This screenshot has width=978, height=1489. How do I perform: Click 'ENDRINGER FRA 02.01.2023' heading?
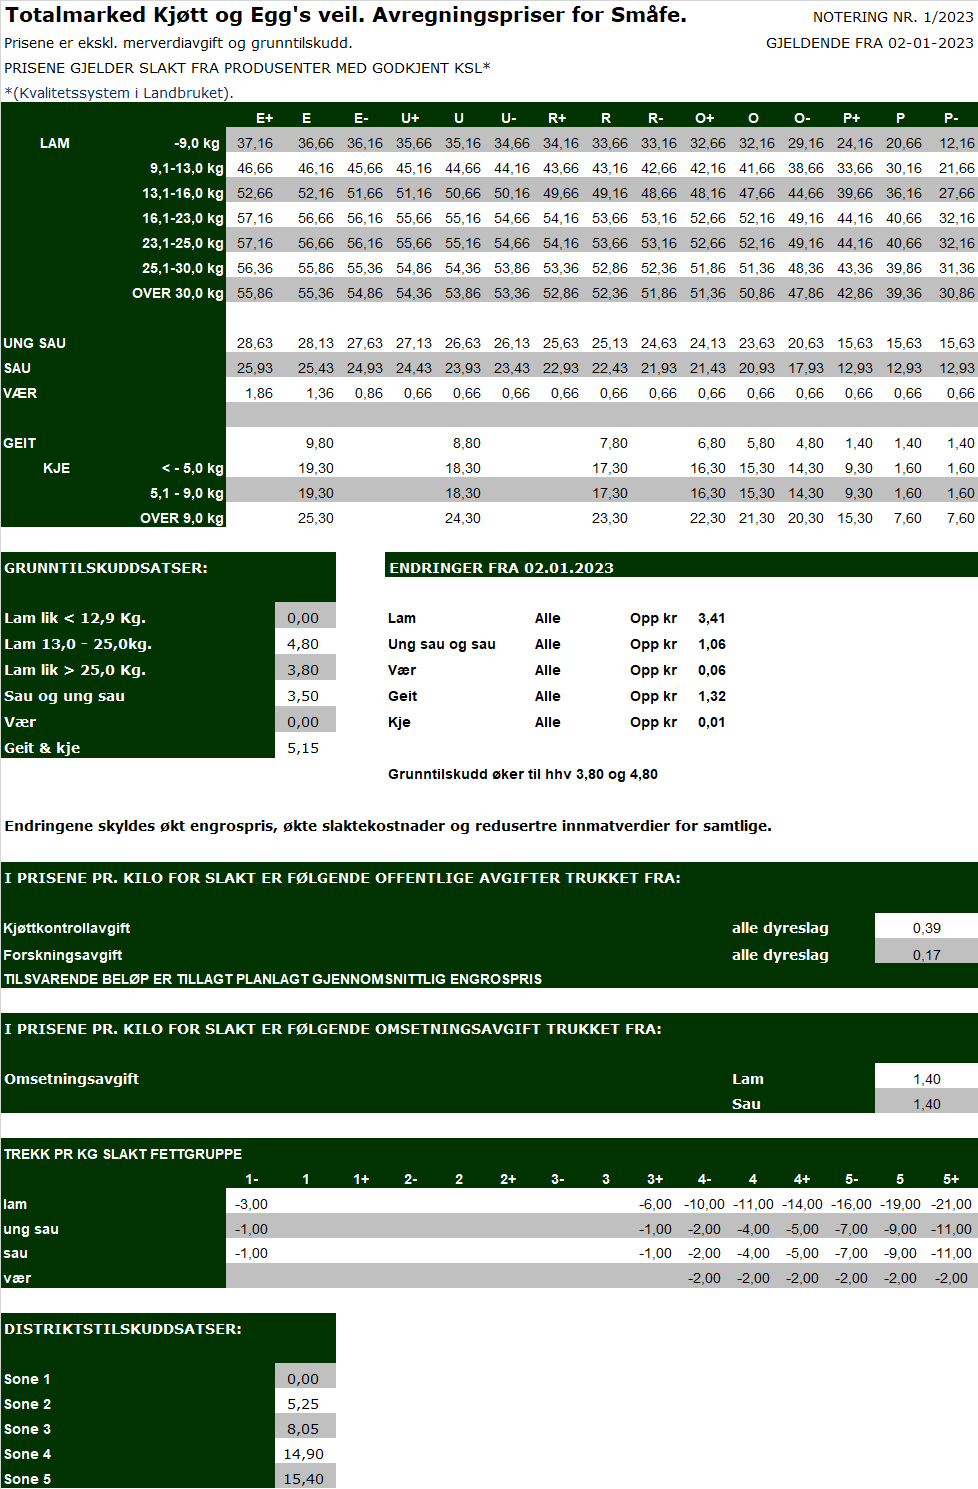(x=501, y=567)
